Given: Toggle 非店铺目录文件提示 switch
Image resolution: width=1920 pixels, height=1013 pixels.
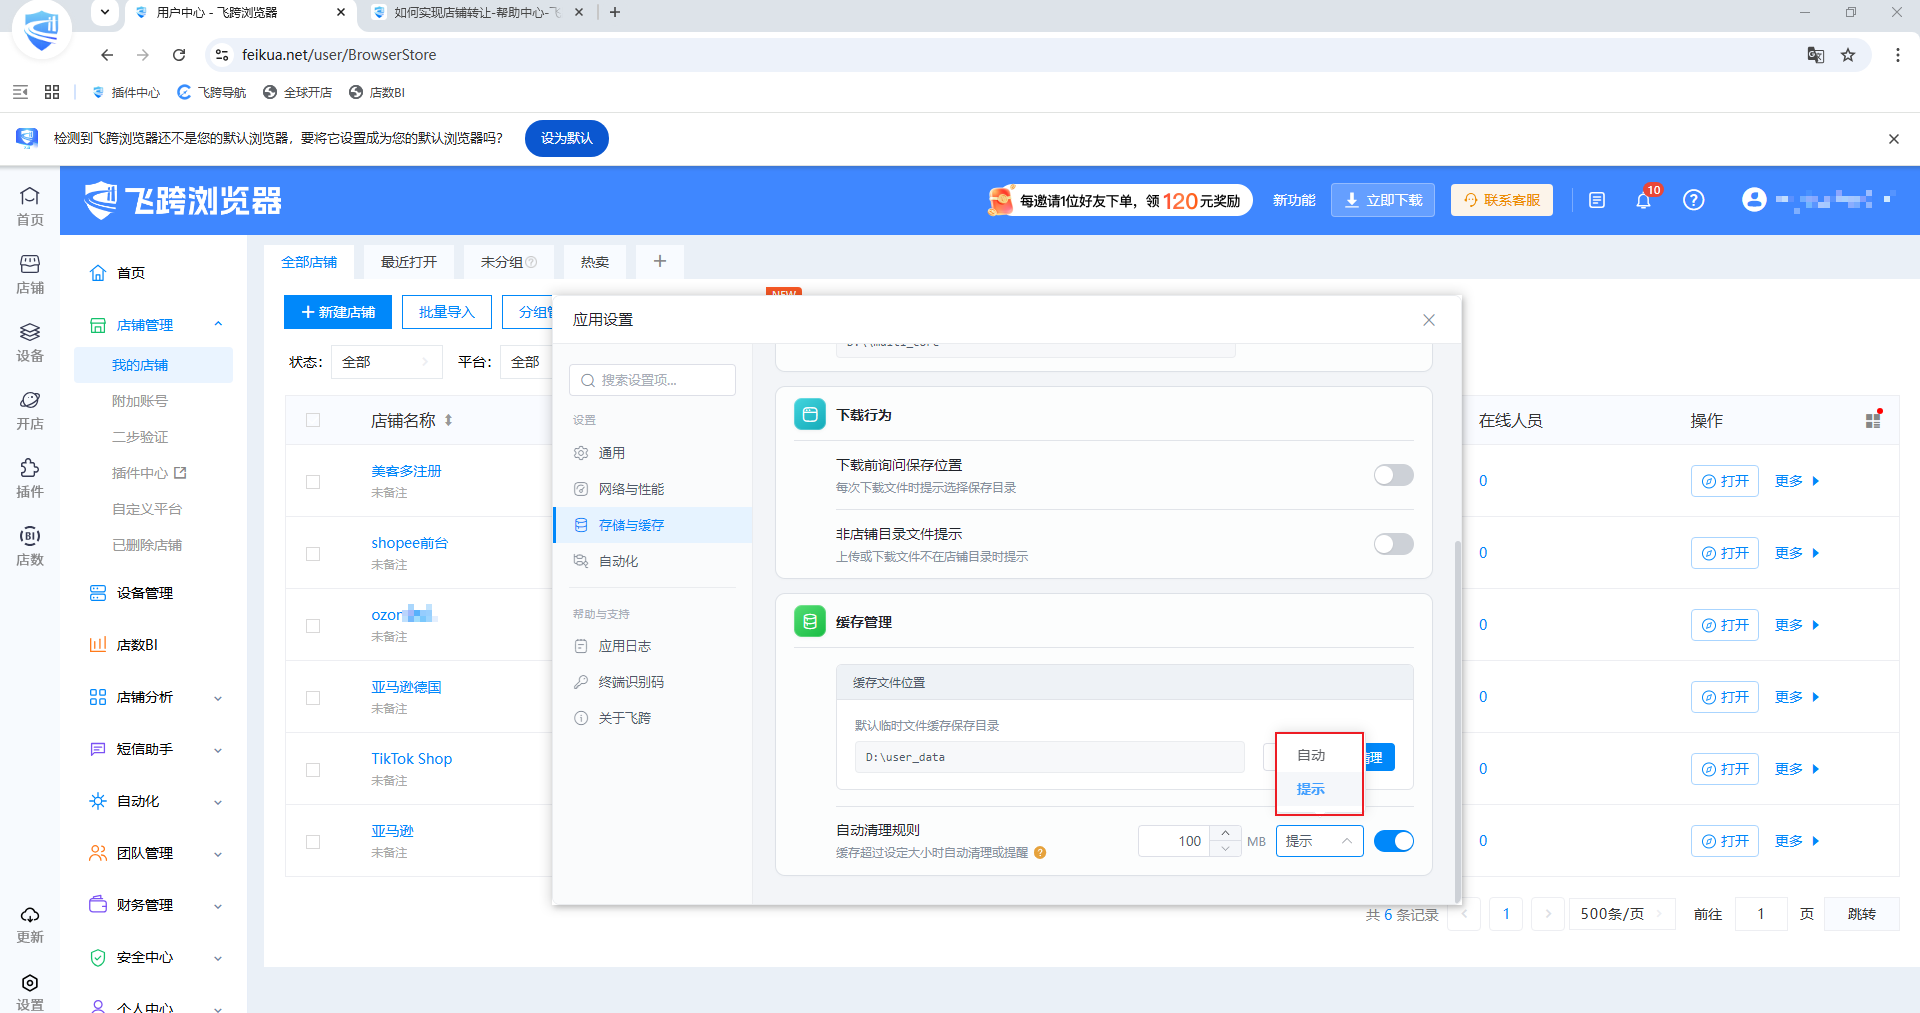Looking at the screenshot, I should pyautogui.click(x=1393, y=544).
